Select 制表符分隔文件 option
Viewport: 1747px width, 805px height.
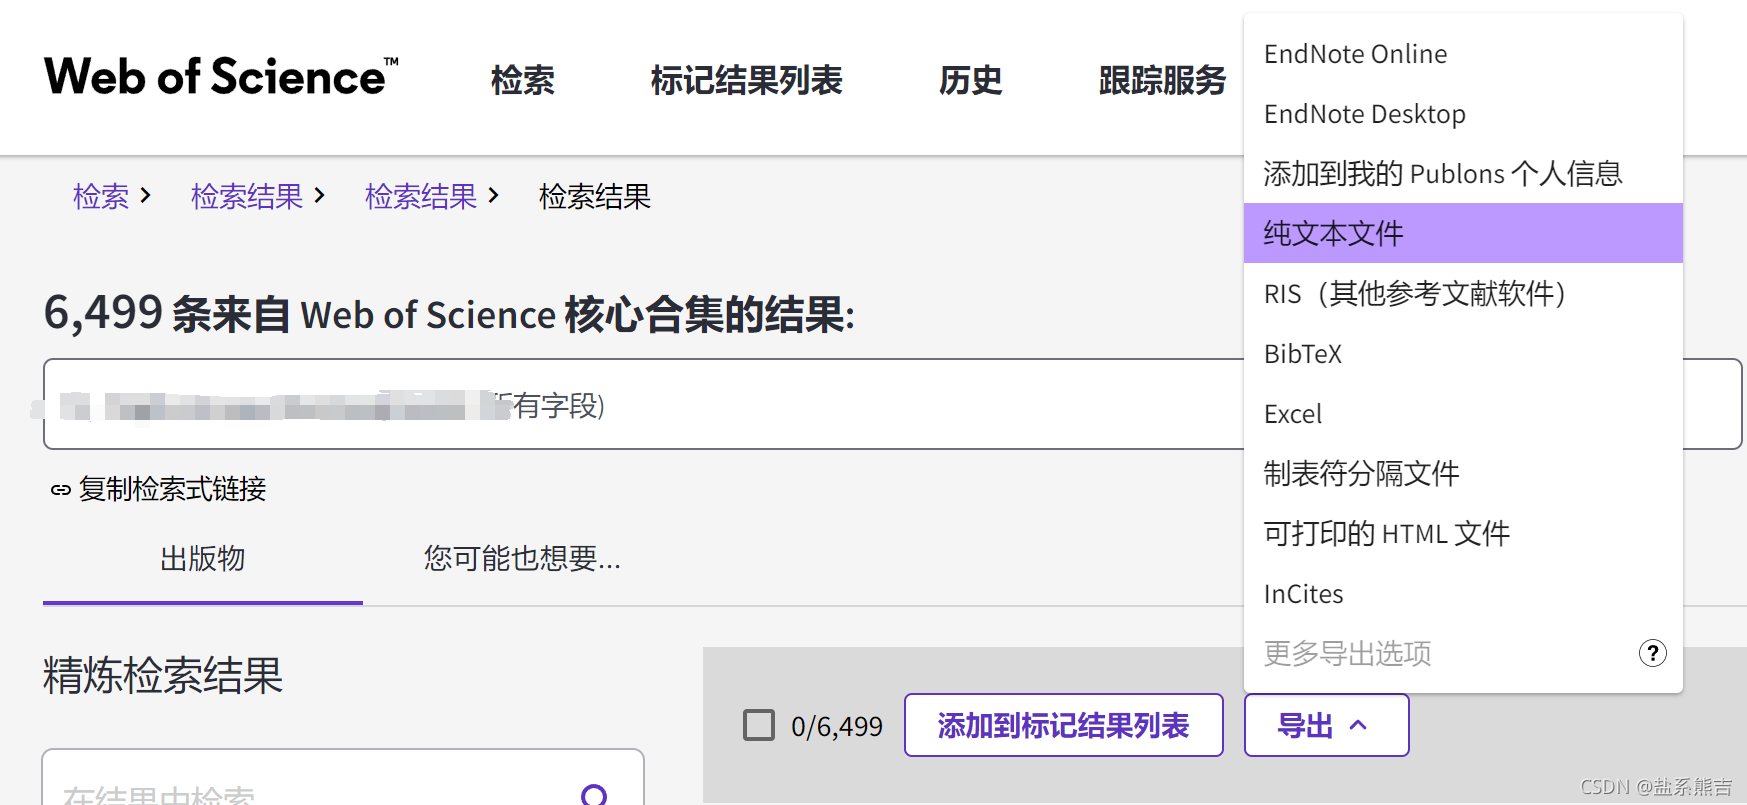[x=1463, y=474]
